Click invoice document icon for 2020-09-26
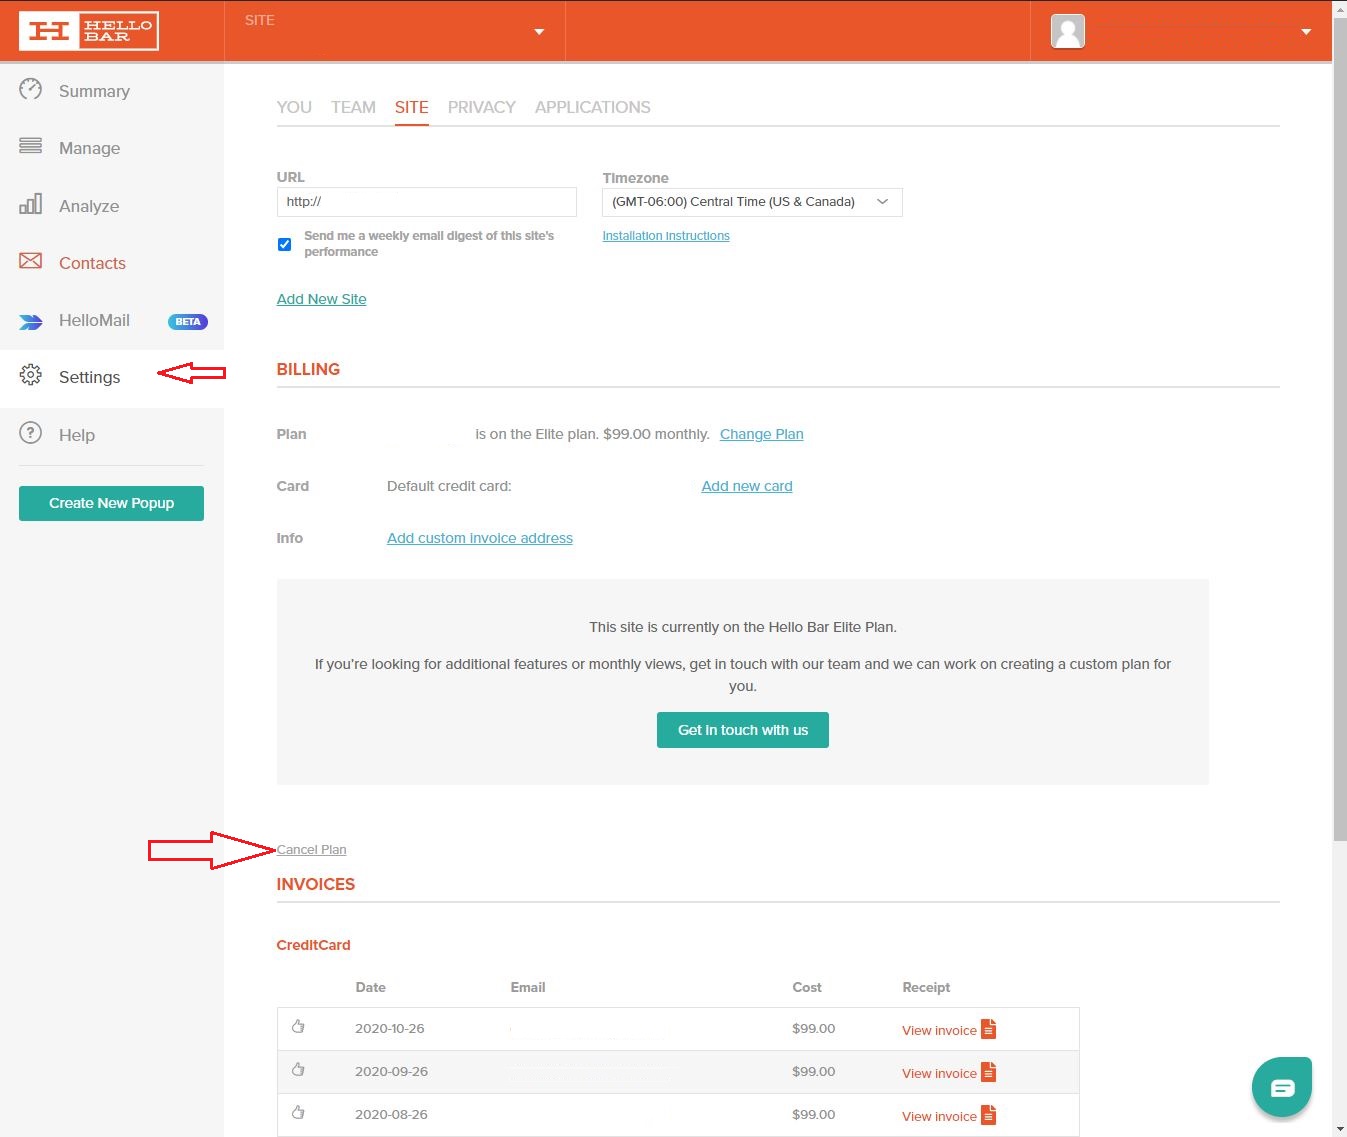 coord(988,1072)
